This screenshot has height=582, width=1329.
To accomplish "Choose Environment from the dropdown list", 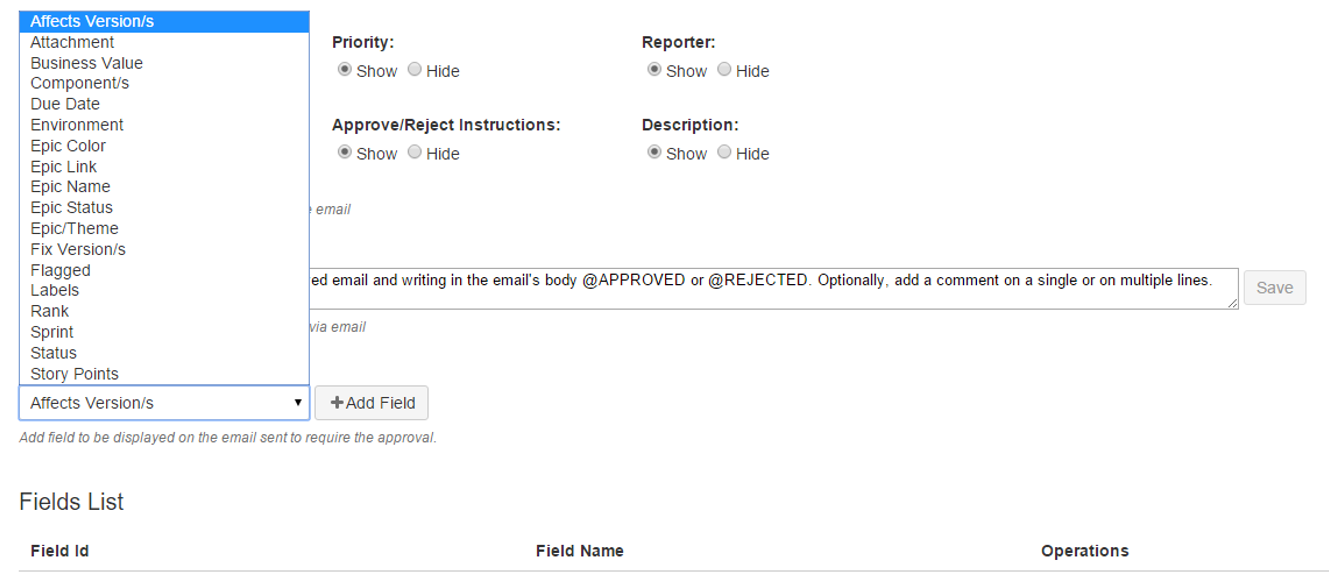I will tap(164, 125).
